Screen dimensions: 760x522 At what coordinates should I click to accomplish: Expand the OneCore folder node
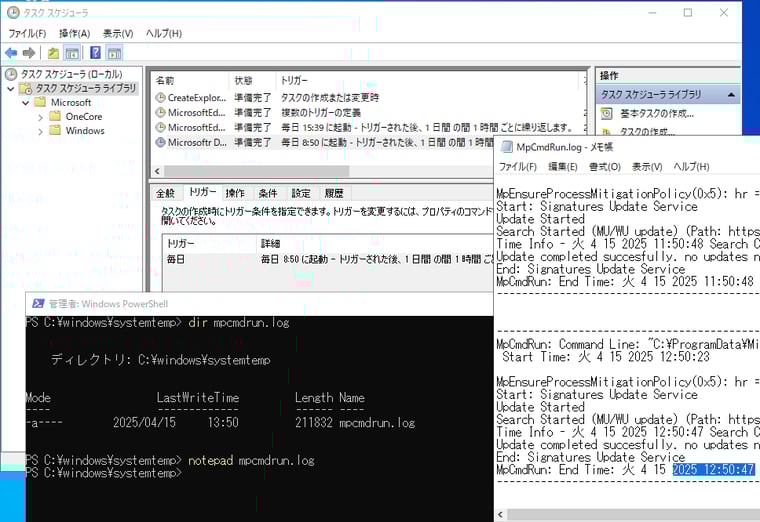pyautogui.click(x=41, y=117)
